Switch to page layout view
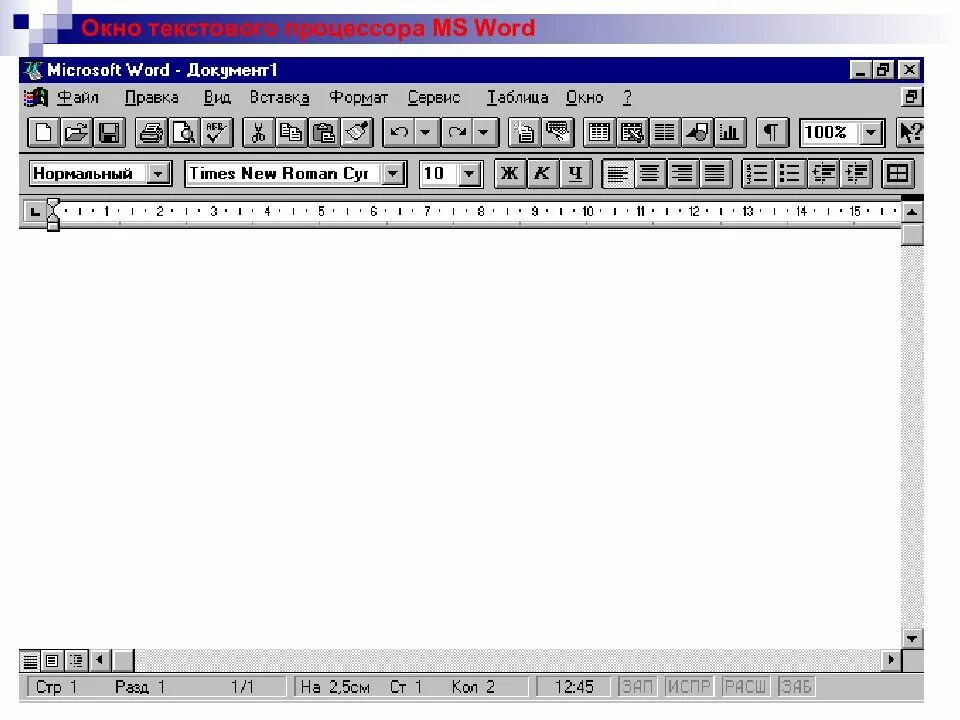The height and width of the screenshot is (720, 960). [x=53, y=661]
